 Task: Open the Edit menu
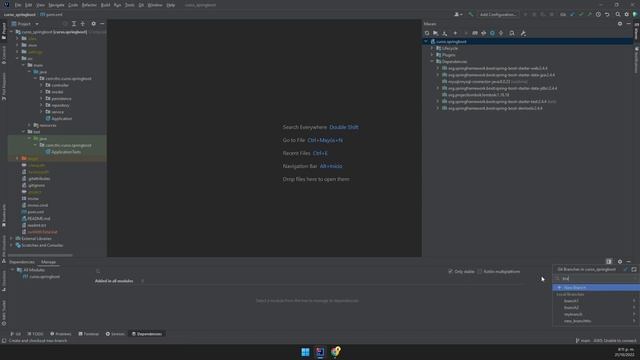(29, 5)
